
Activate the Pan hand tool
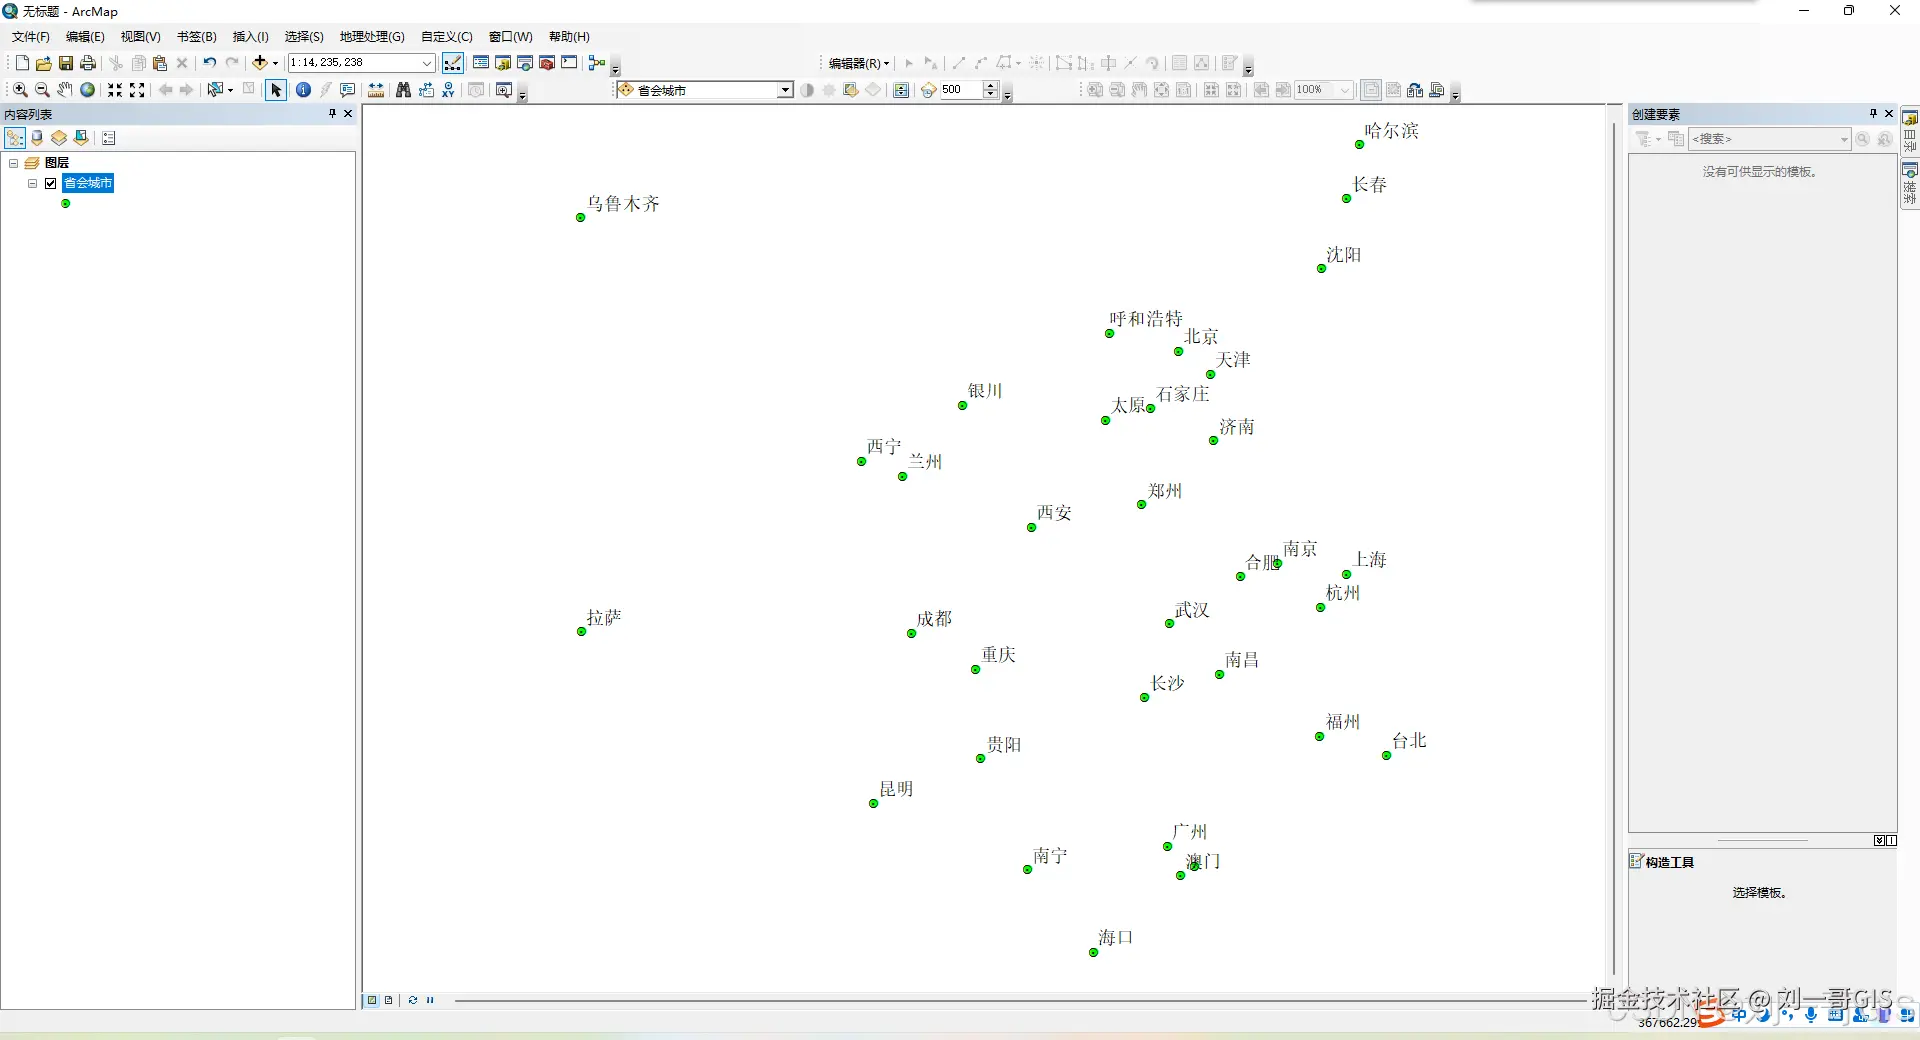point(64,90)
